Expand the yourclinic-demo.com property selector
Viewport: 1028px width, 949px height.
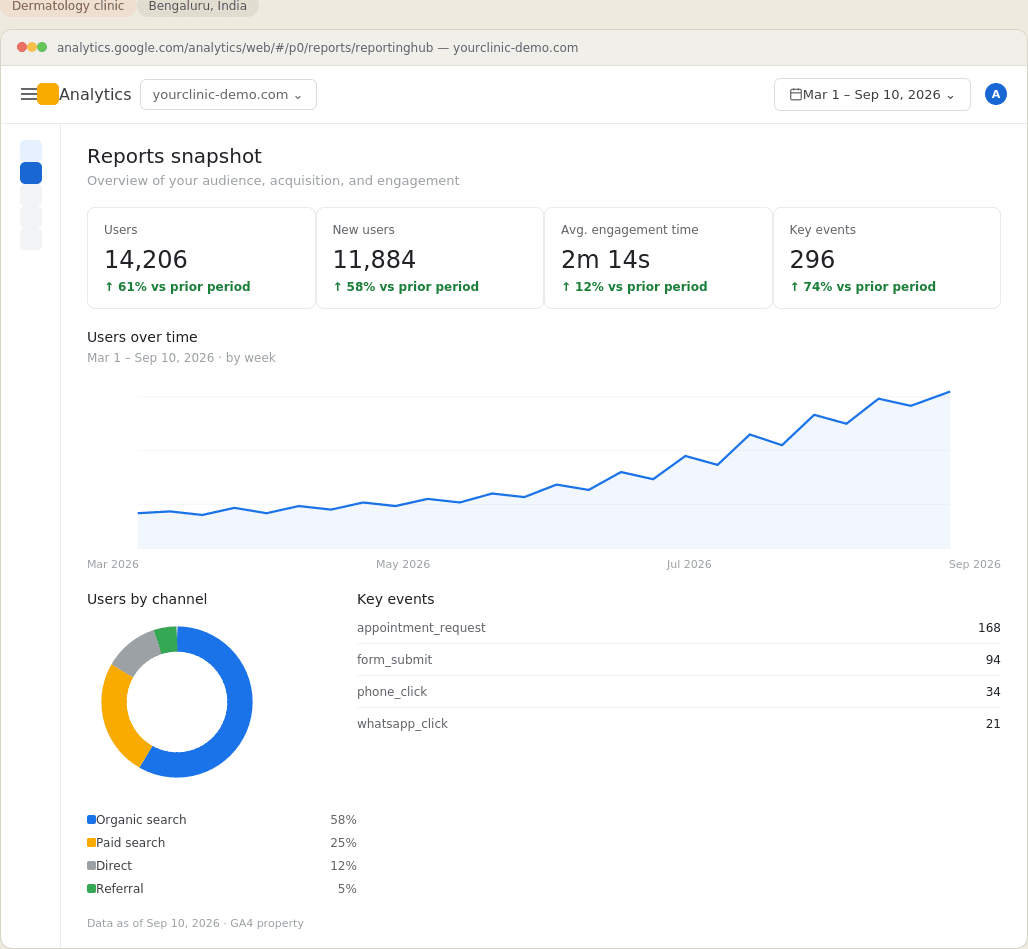(228, 94)
